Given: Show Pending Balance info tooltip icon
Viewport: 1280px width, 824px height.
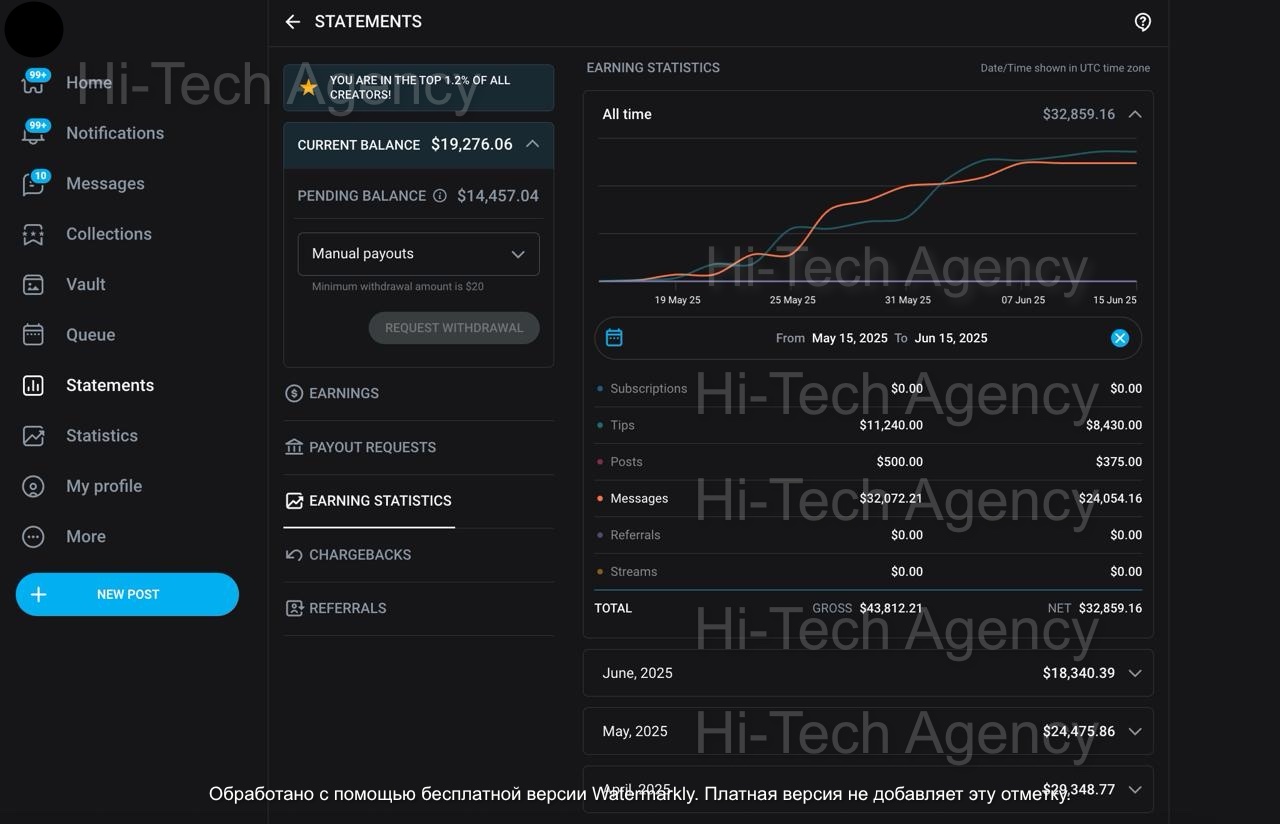Looking at the screenshot, I should point(439,196).
